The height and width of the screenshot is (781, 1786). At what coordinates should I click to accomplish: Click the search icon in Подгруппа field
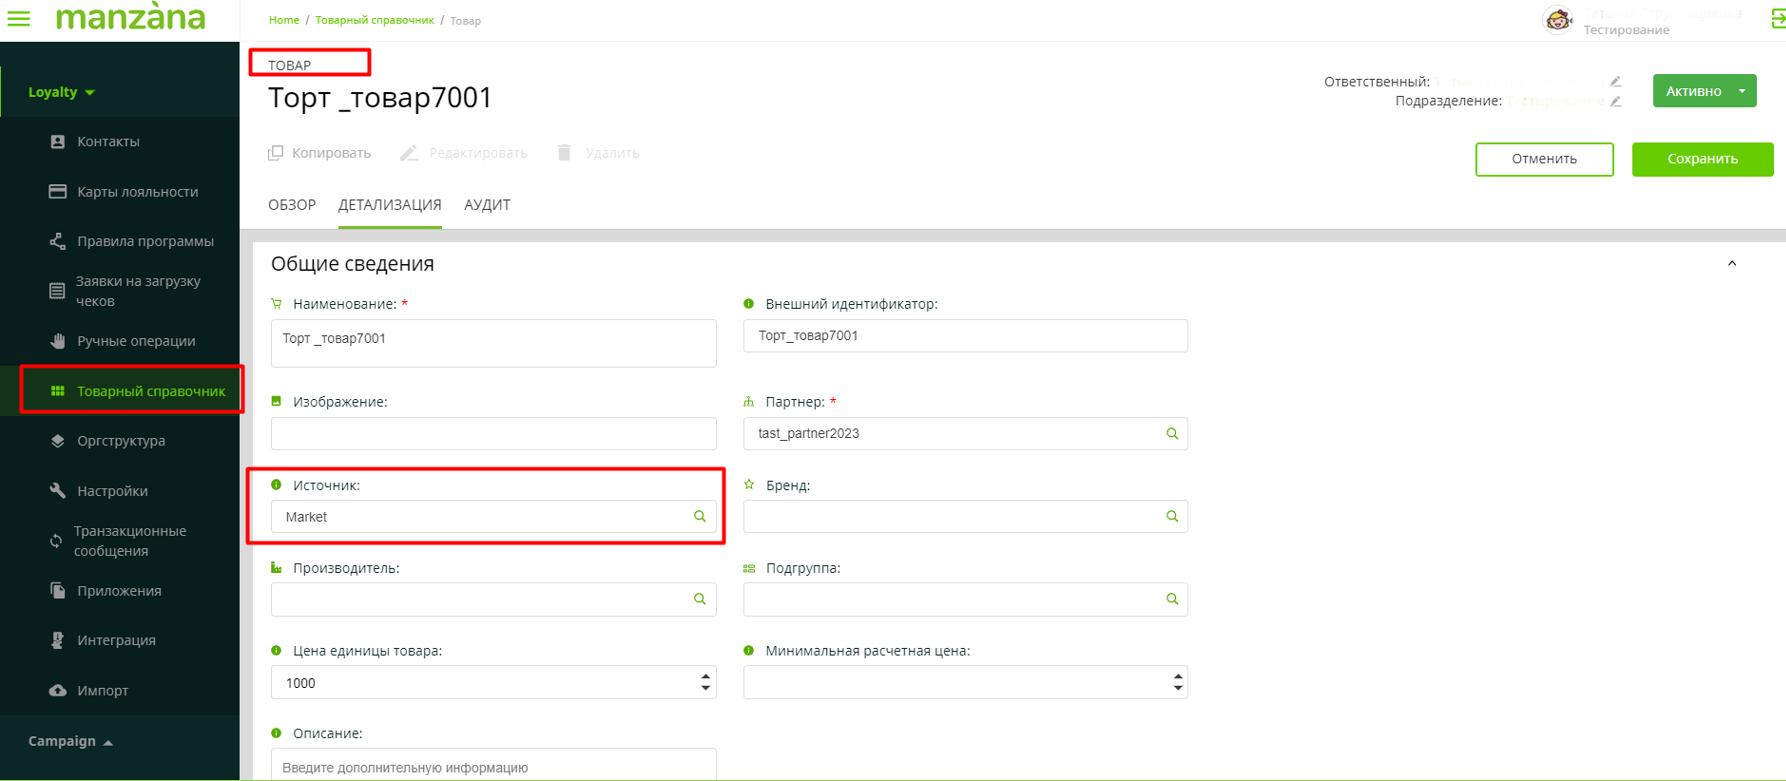tap(1172, 600)
